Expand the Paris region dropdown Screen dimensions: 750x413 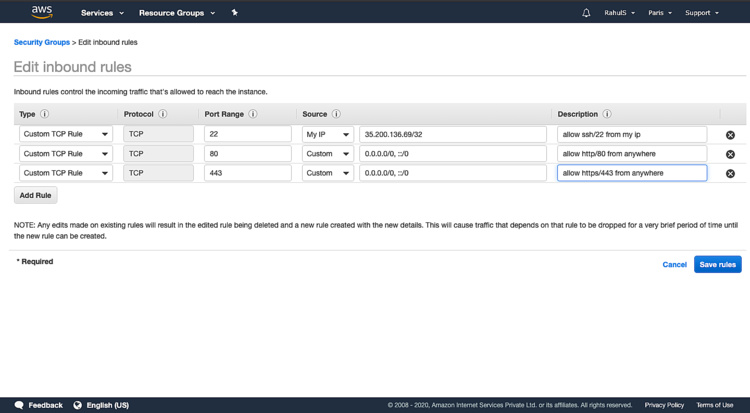660,13
